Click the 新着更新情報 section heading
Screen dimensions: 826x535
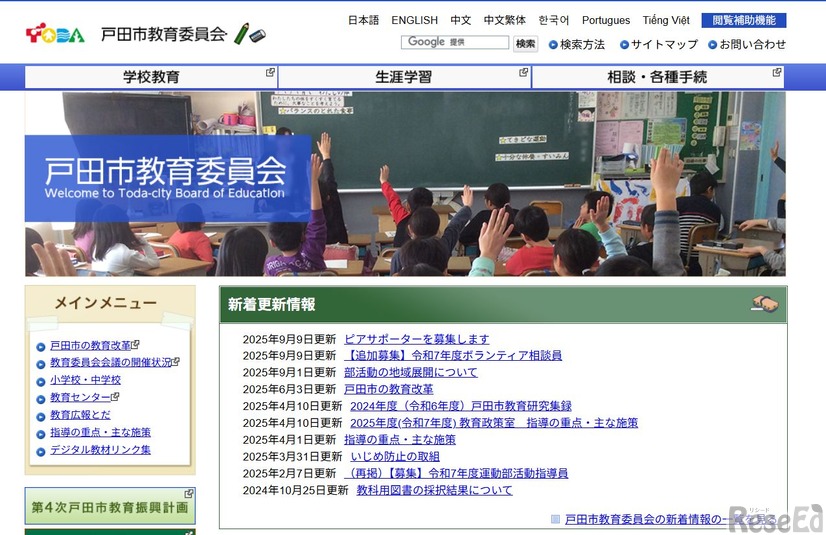coord(272,304)
